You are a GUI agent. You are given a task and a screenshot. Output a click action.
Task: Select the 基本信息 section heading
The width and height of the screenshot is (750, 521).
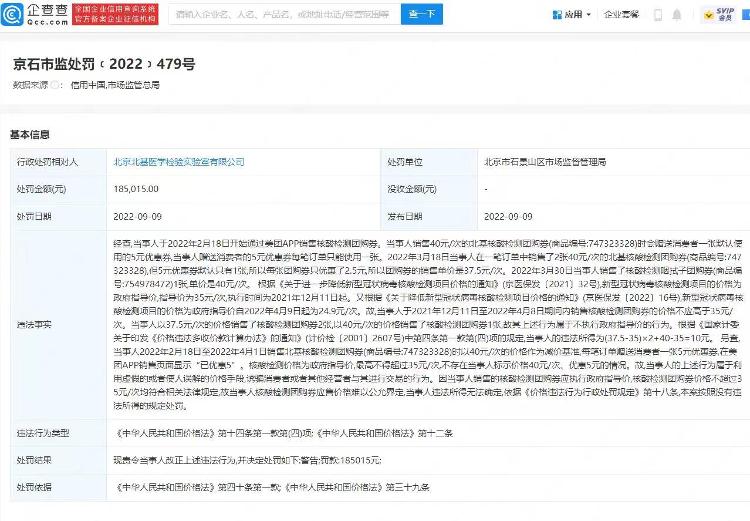(31, 133)
